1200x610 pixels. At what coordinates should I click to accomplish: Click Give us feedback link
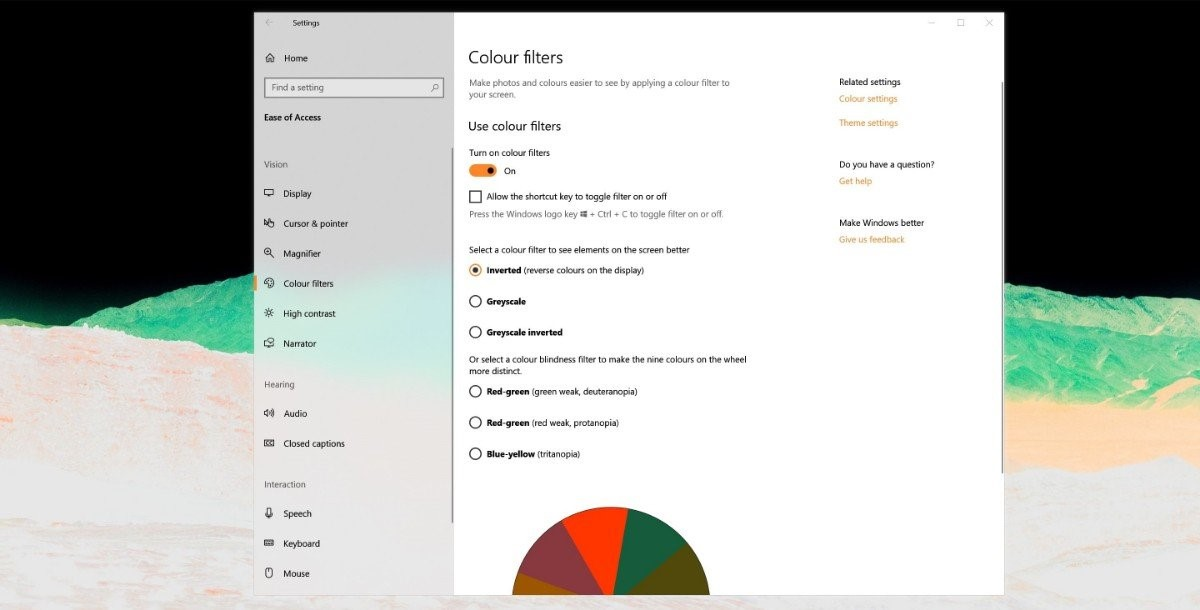pyautogui.click(x=871, y=240)
